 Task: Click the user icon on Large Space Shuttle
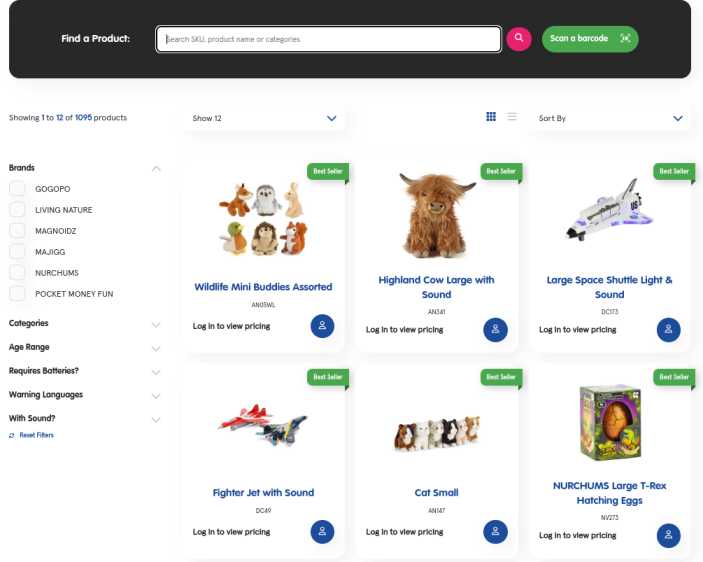pos(668,330)
